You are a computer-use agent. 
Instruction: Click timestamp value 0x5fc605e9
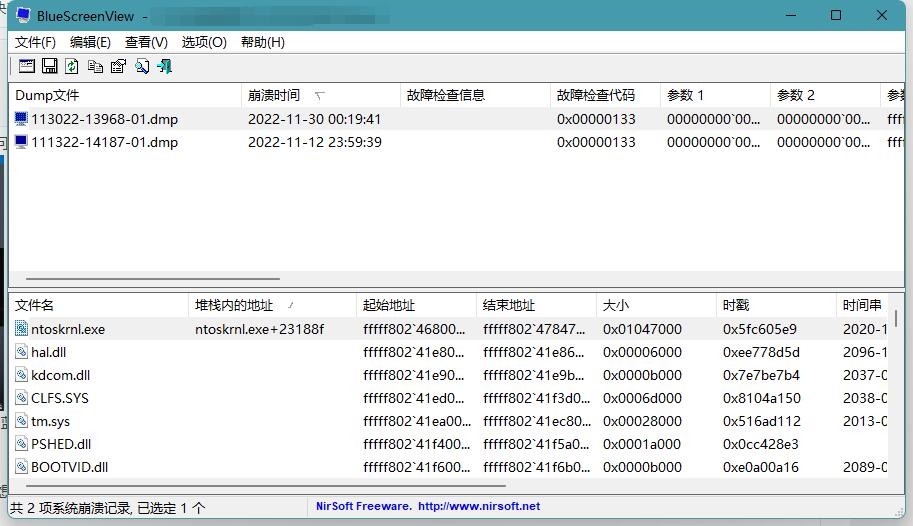click(x=759, y=329)
